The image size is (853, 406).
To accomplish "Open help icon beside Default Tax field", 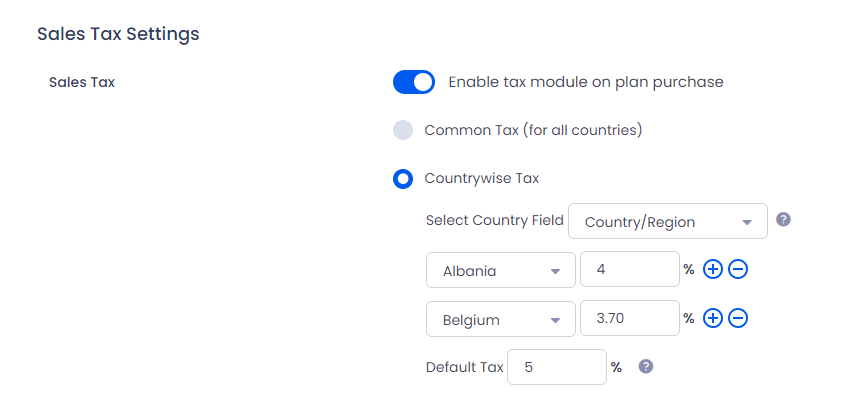I will pos(645,366).
